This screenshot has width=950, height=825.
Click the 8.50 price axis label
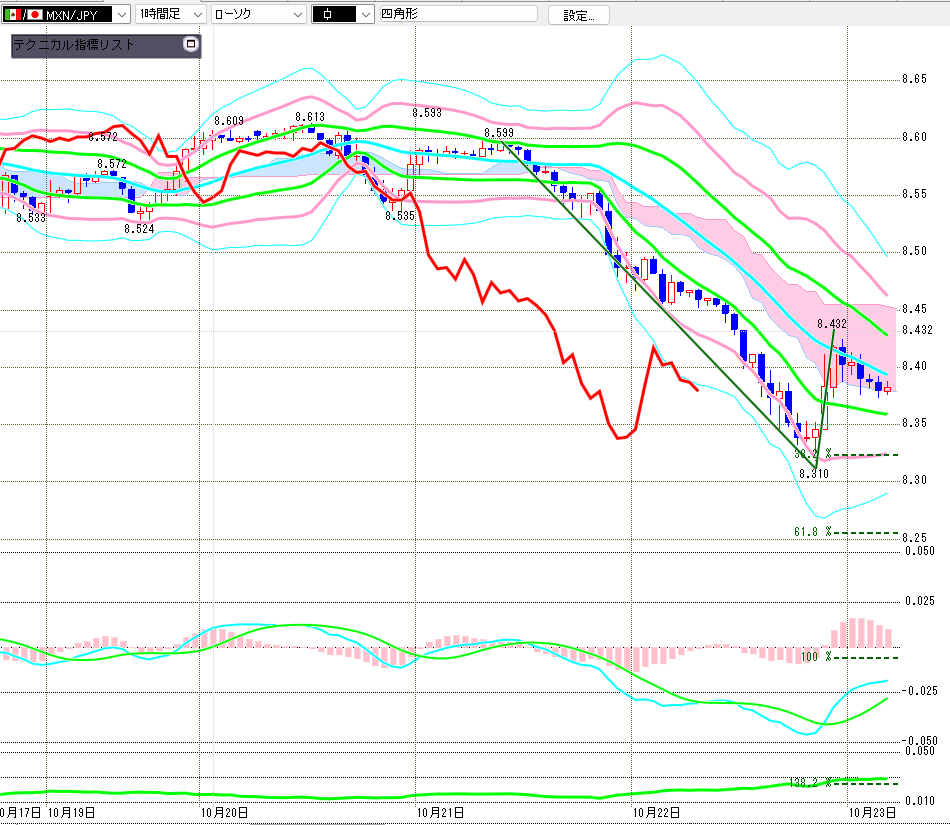914,251
